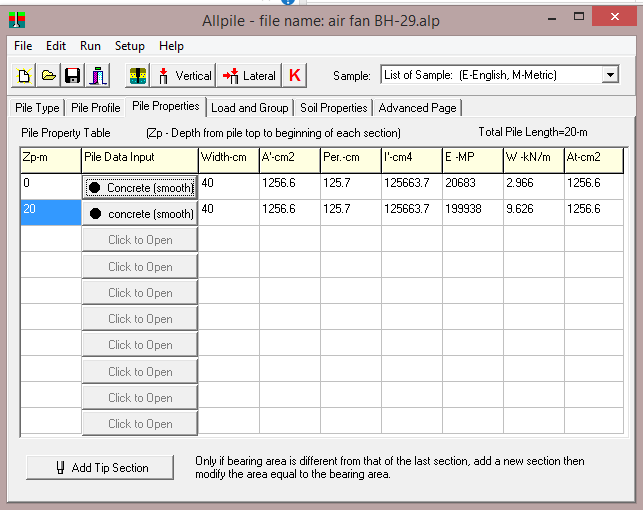Open the Concrete (smooth) button in row 0

tap(140, 188)
